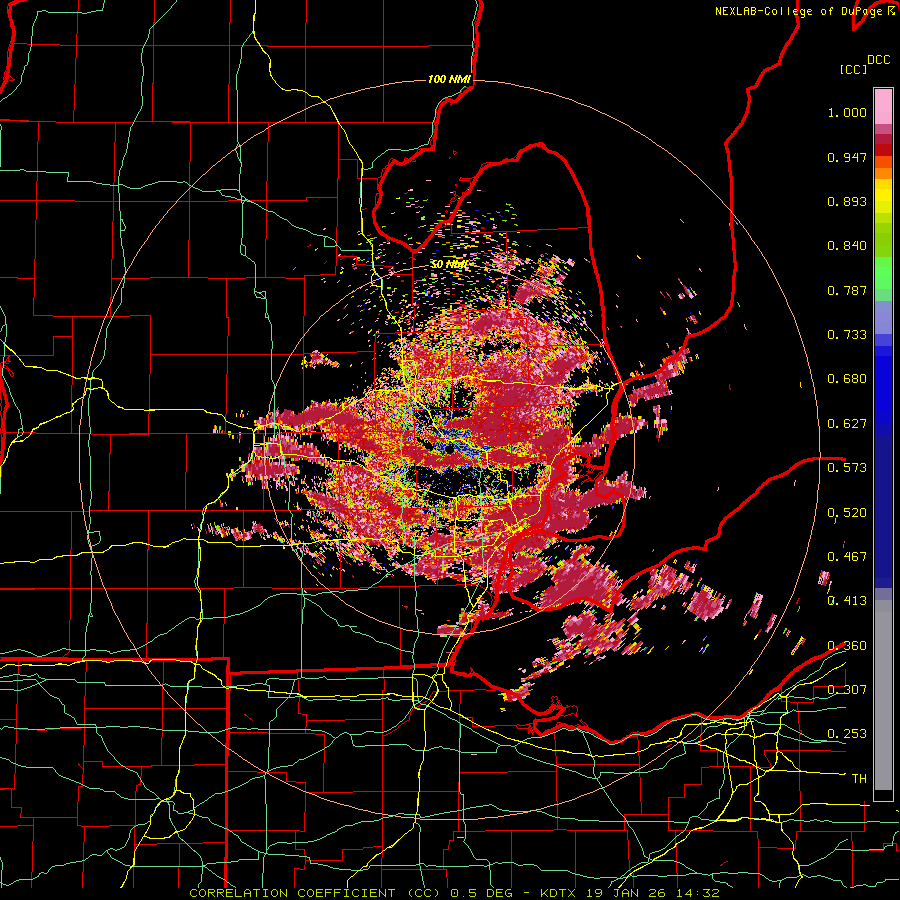Select the 0.307 scale value
900x900 pixels.
point(847,690)
